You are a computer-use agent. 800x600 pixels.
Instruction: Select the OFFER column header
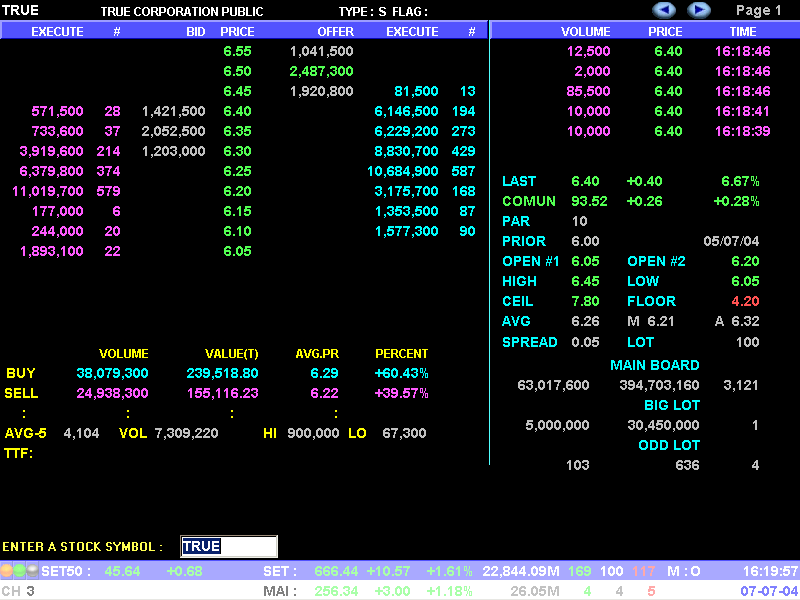point(335,32)
